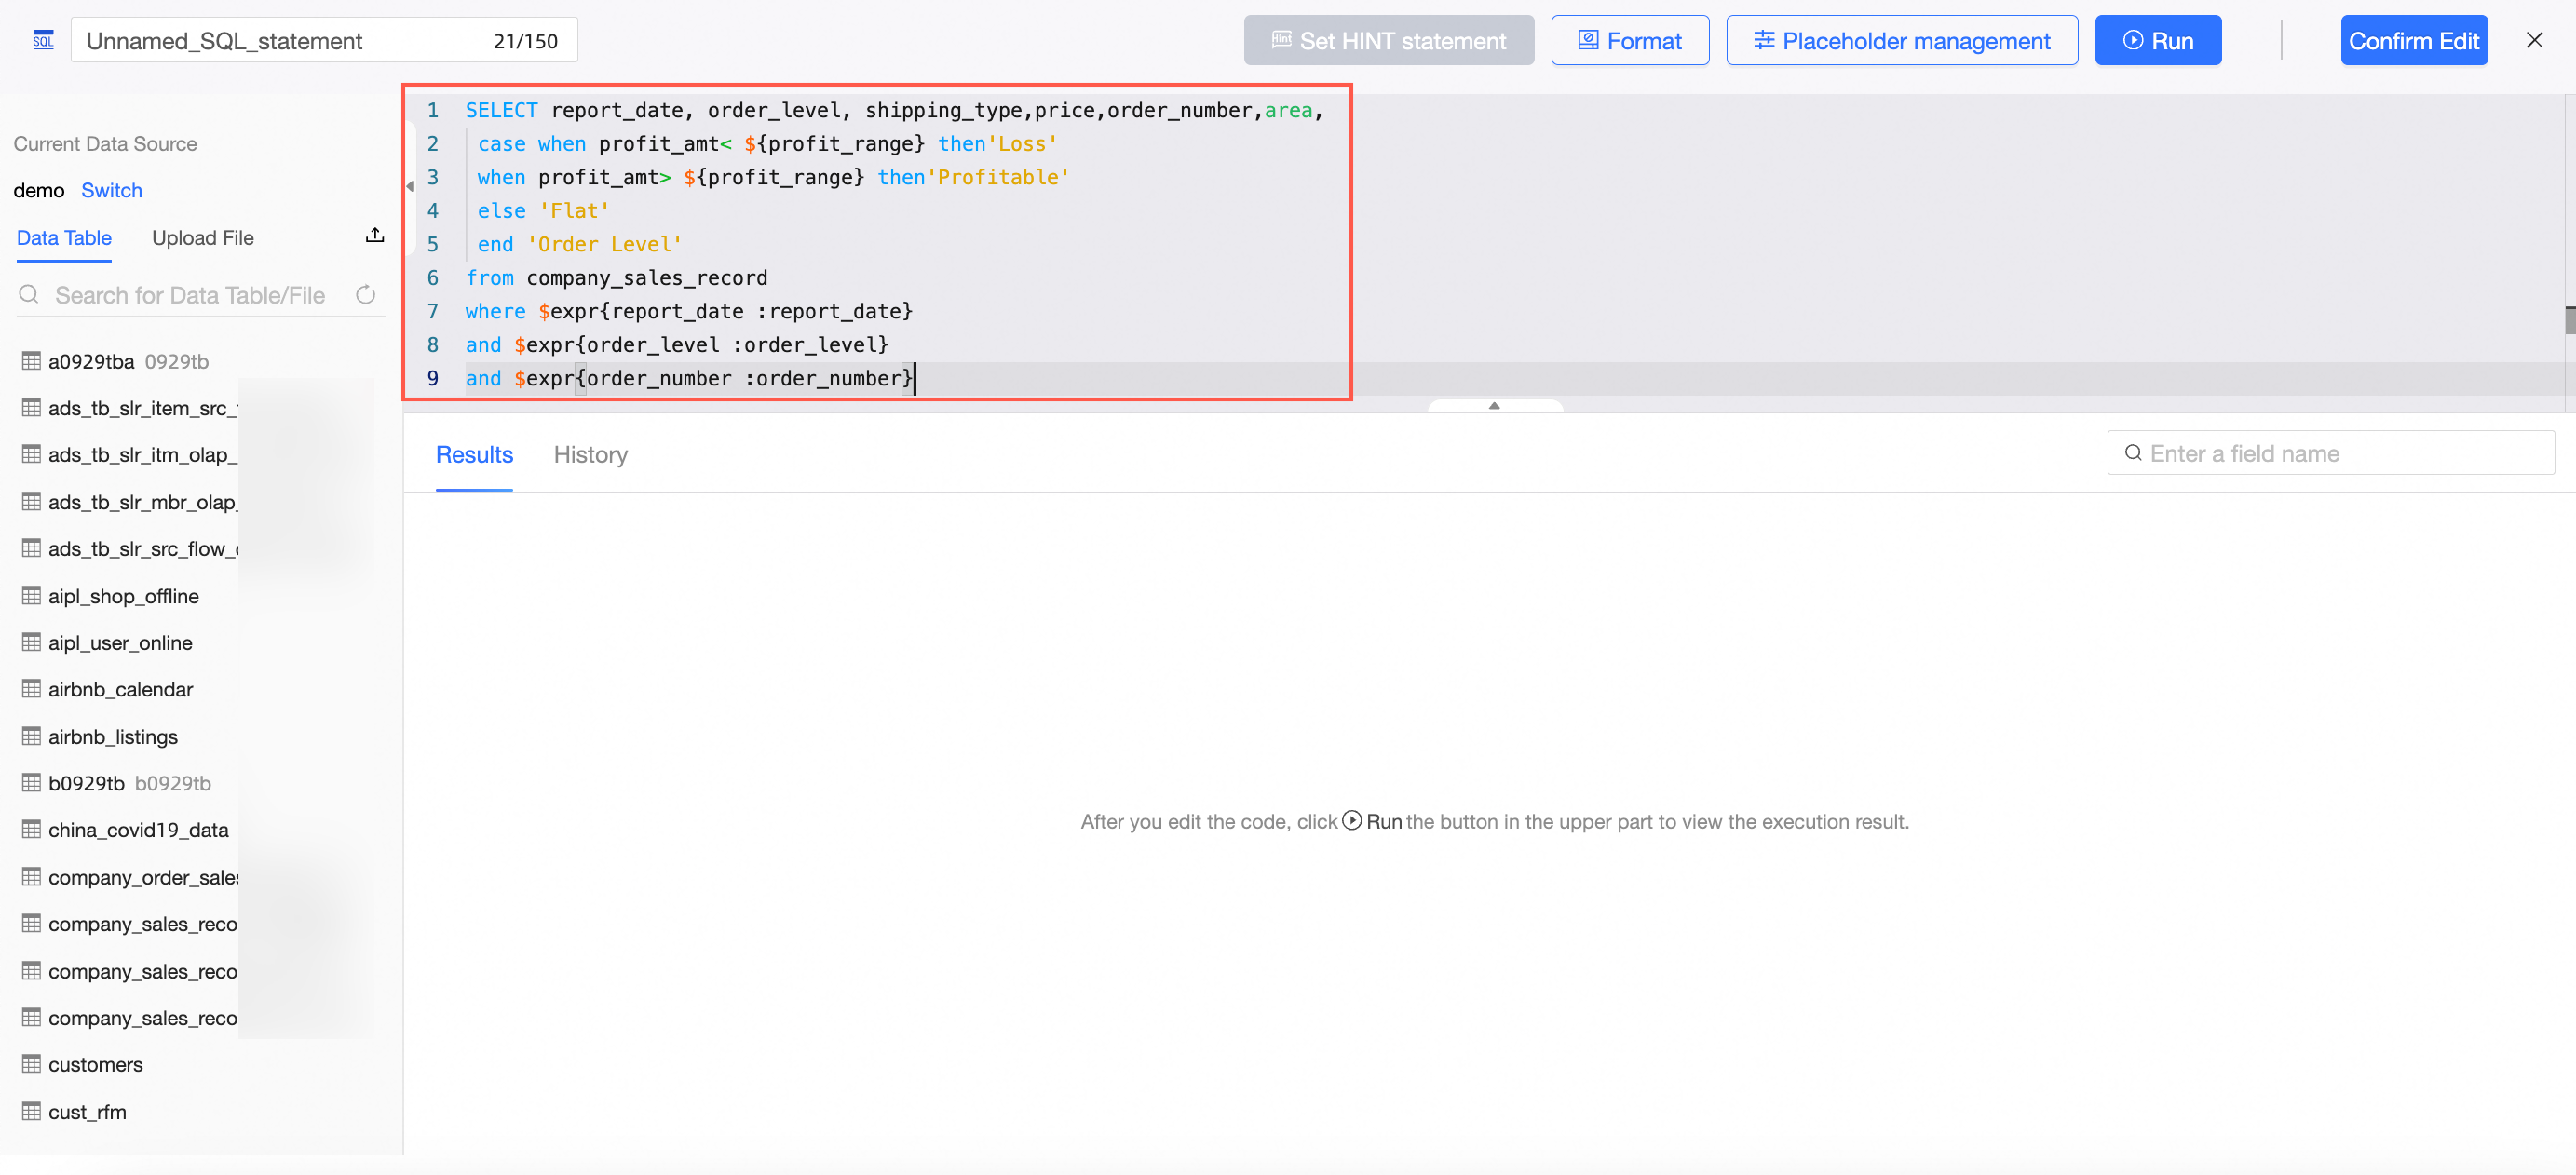This screenshot has height=1175, width=2576.
Task: Collapse the code editor with up arrow
Action: click(x=1494, y=406)
